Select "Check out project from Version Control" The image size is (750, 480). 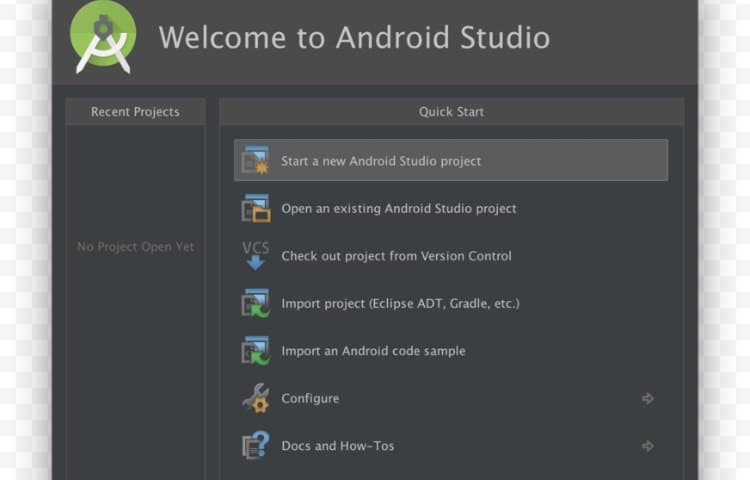tap(396, 256)
